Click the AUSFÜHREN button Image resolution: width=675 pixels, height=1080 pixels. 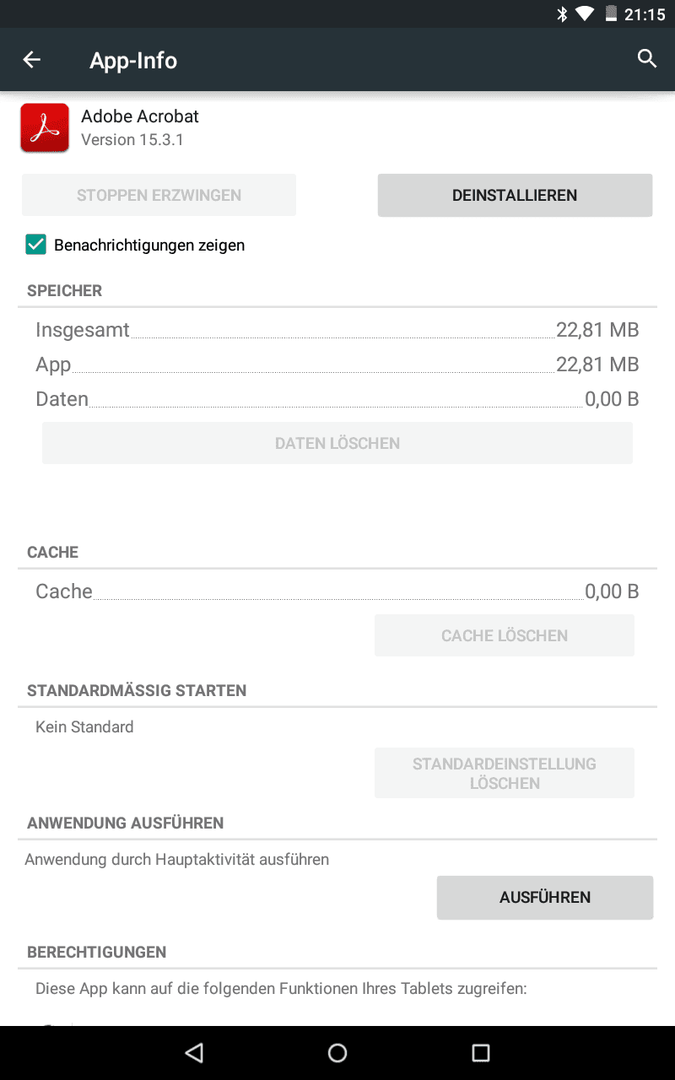coord(545,897)
